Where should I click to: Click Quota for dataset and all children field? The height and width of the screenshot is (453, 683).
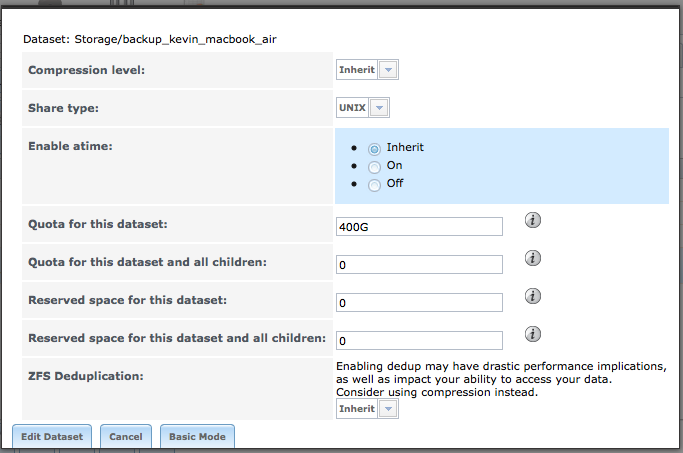click(x=419, y=264)
